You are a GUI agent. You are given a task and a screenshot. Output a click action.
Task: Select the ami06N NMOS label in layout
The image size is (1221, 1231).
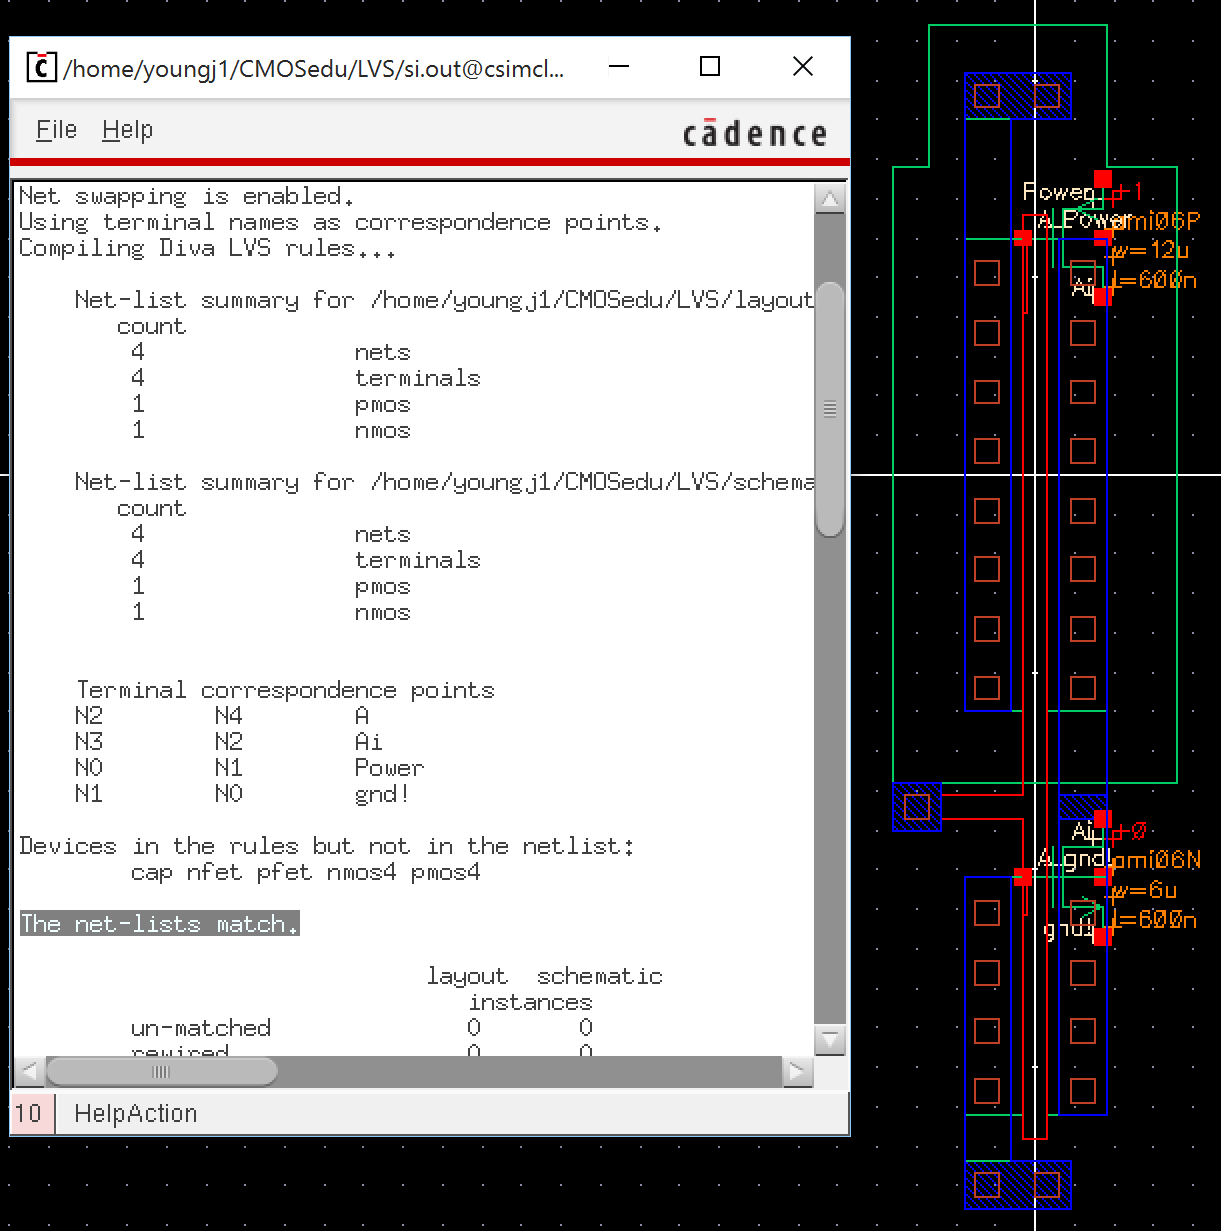point(1157,860)
